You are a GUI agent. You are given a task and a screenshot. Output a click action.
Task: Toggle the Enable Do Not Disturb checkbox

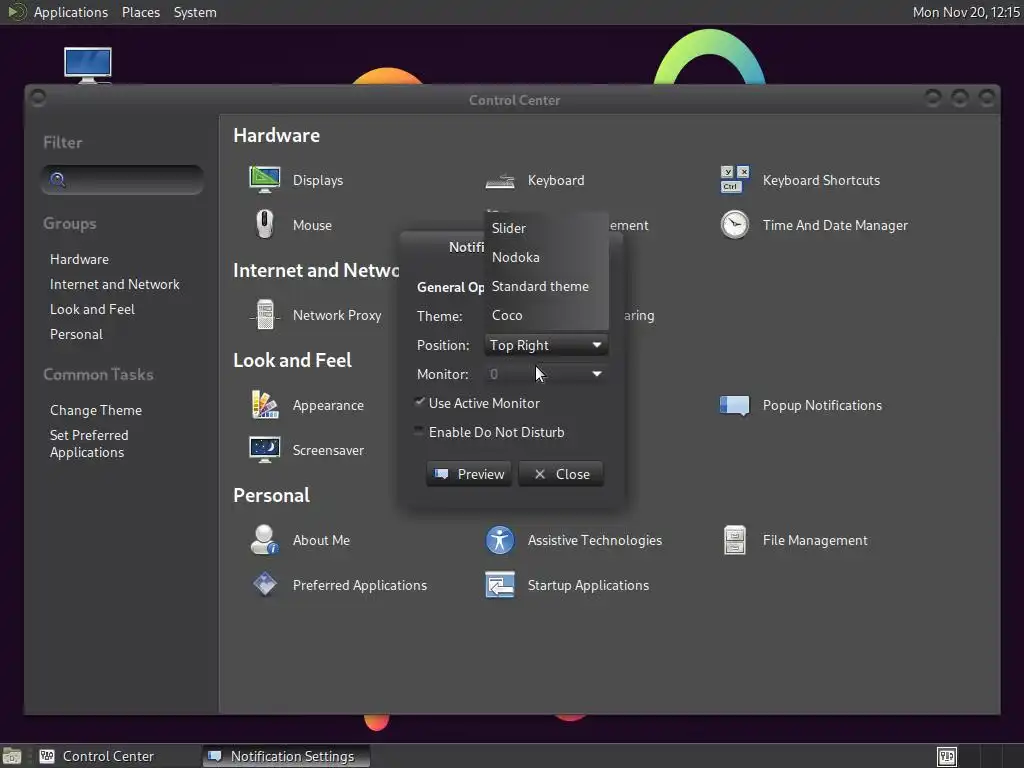(419, 431)
